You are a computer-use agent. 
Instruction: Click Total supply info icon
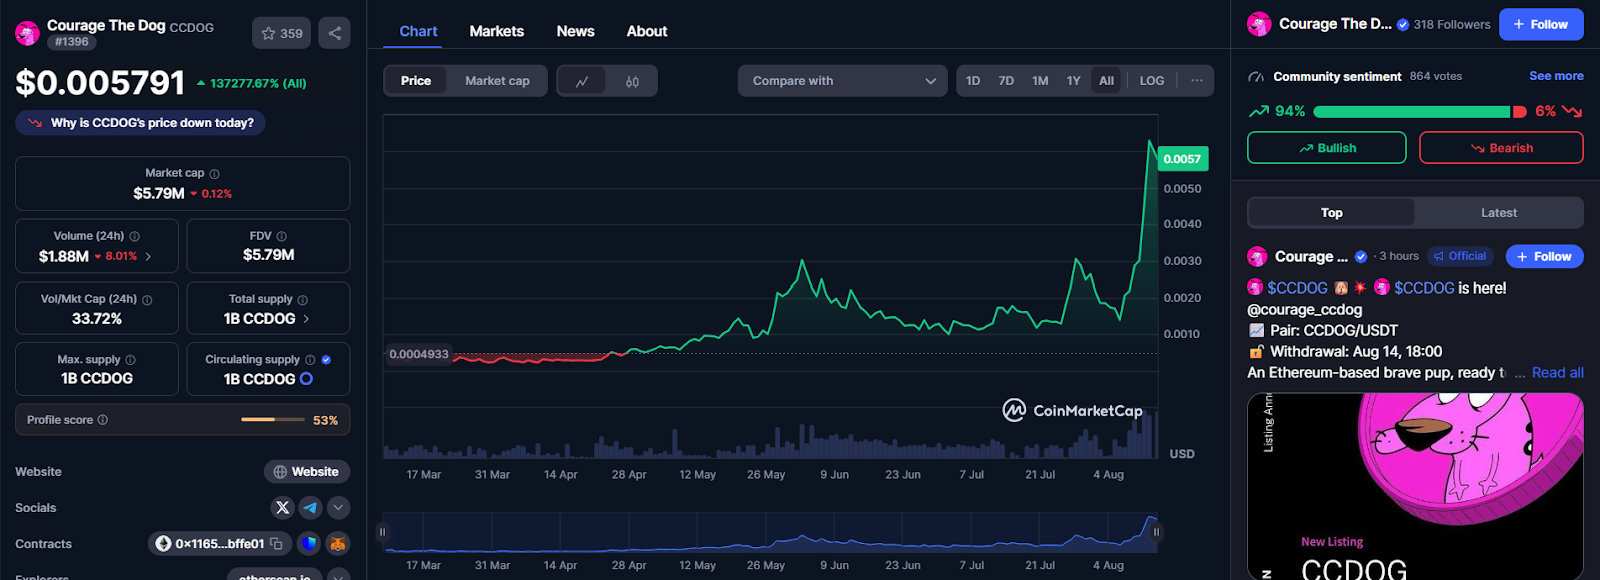[302, 300]
